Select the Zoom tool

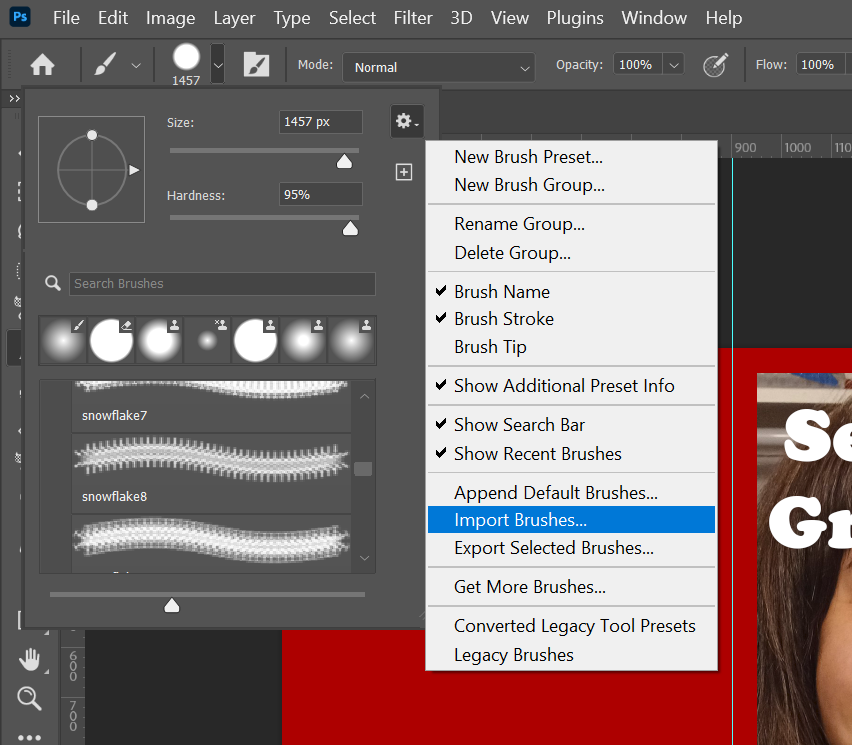click(x=30, y=698)
